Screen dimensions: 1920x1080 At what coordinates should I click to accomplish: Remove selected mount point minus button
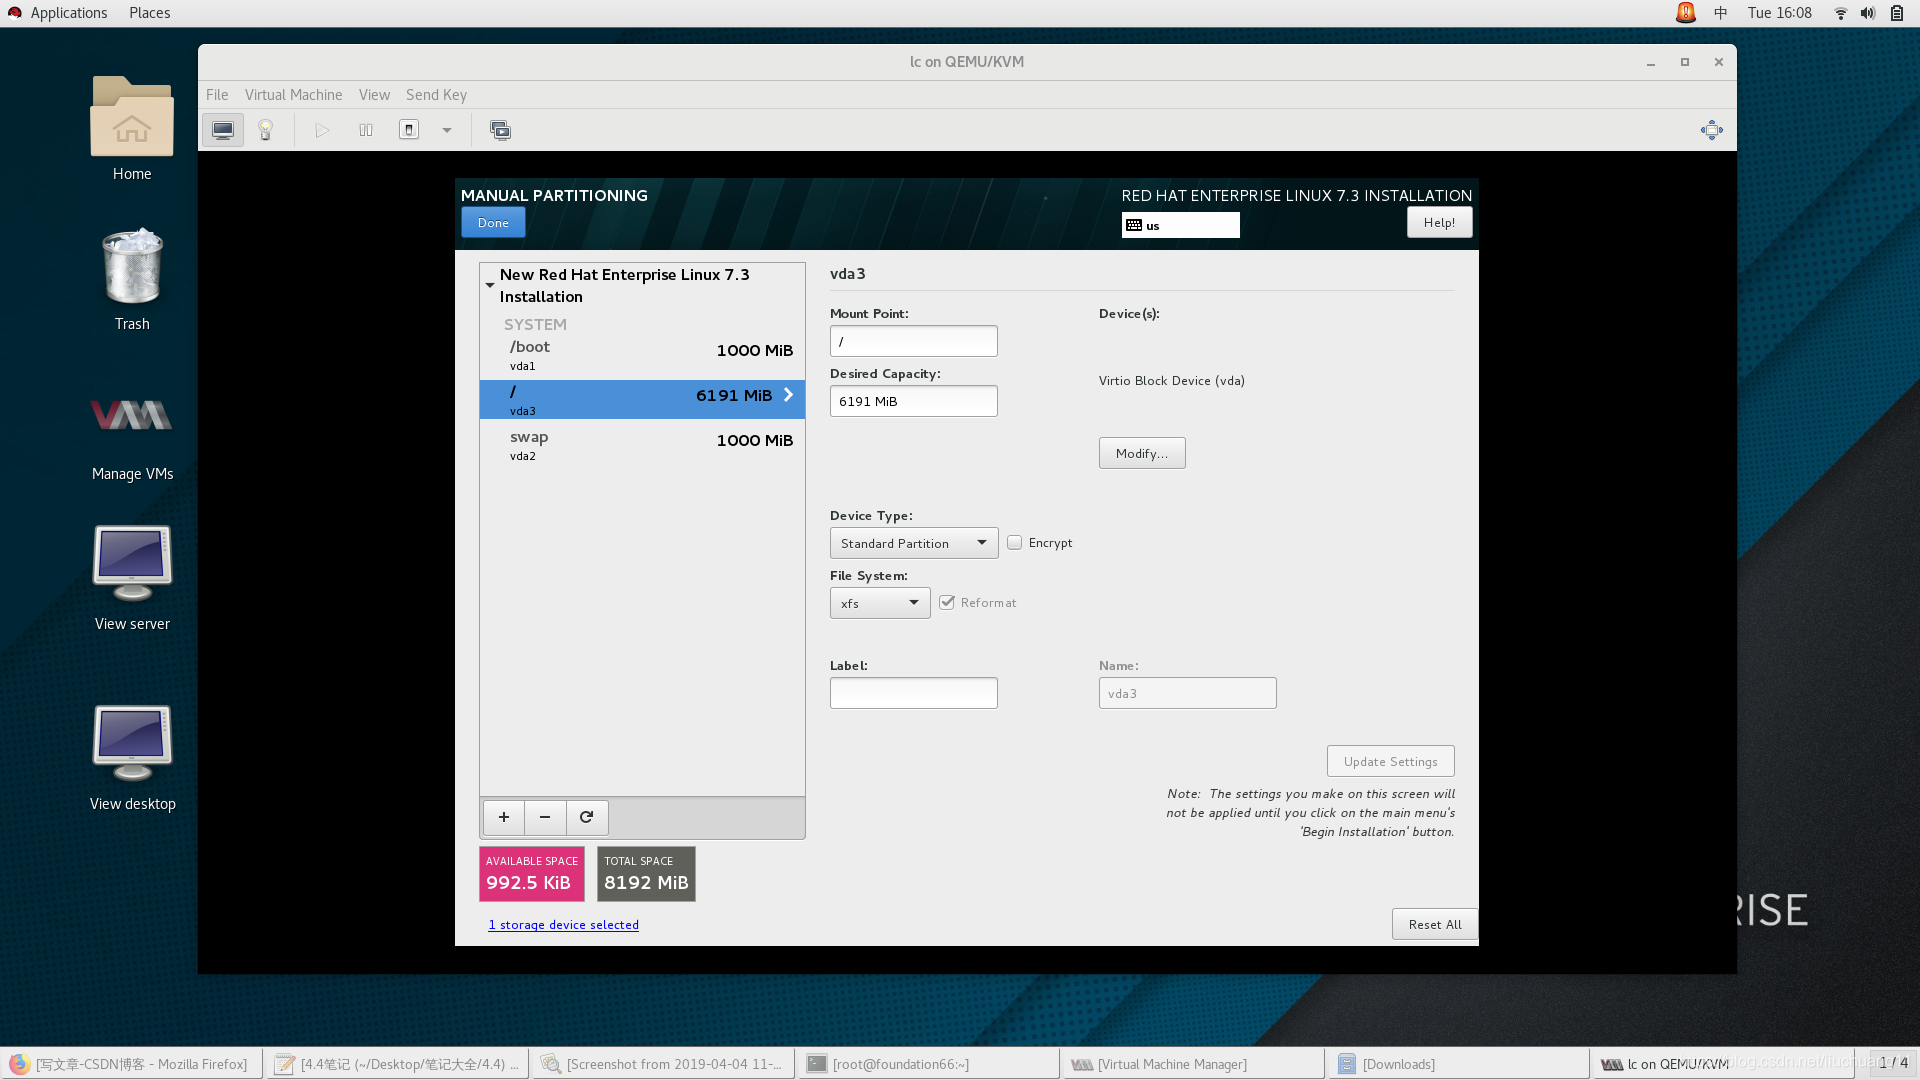[545, 817]
